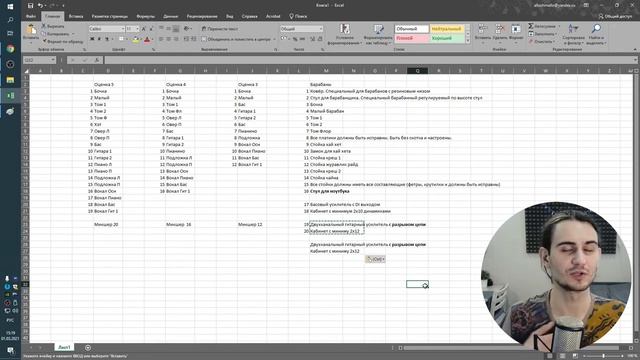The width and height of the screenshot is (640, 360).
Task: Click the cell borders icon
Action: (121, 39)
